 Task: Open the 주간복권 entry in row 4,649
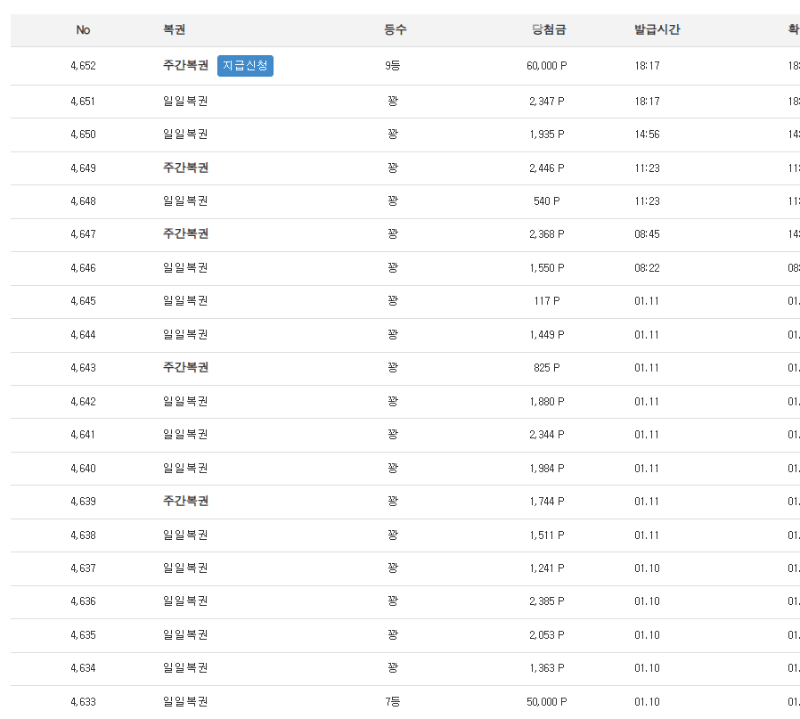pyautogui.click(x=185, y=168)
